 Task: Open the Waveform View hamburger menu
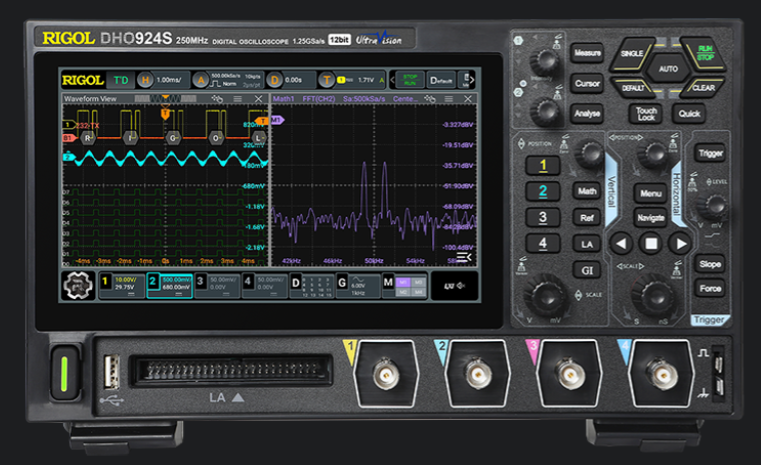pos(238,99)
